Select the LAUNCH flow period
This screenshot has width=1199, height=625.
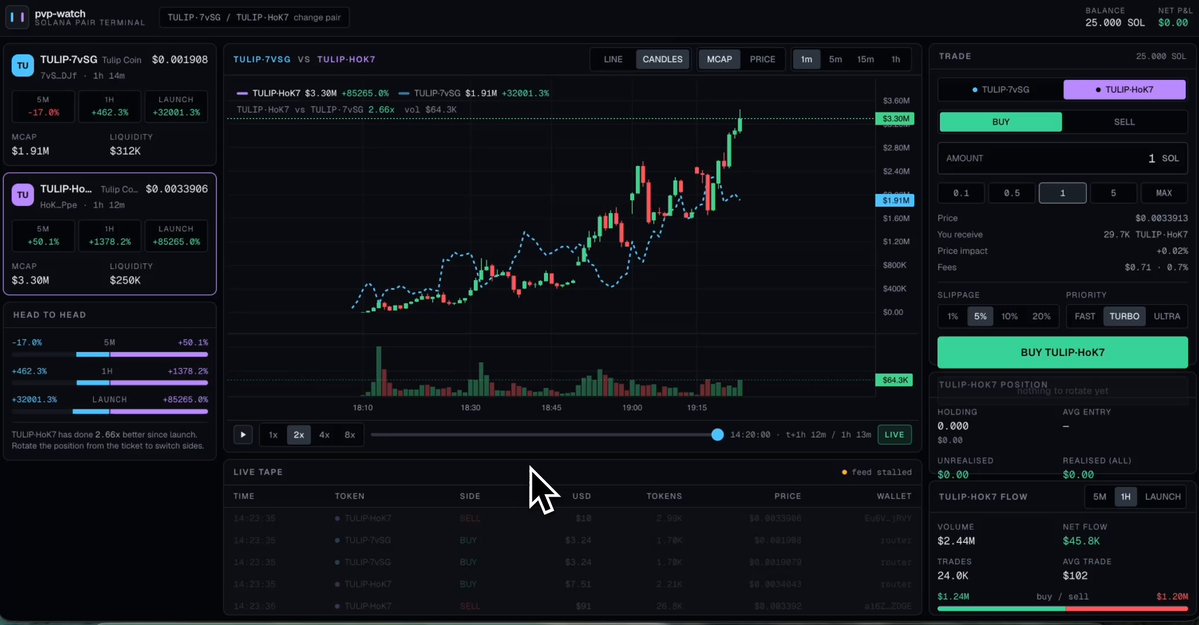[1162, 496]
